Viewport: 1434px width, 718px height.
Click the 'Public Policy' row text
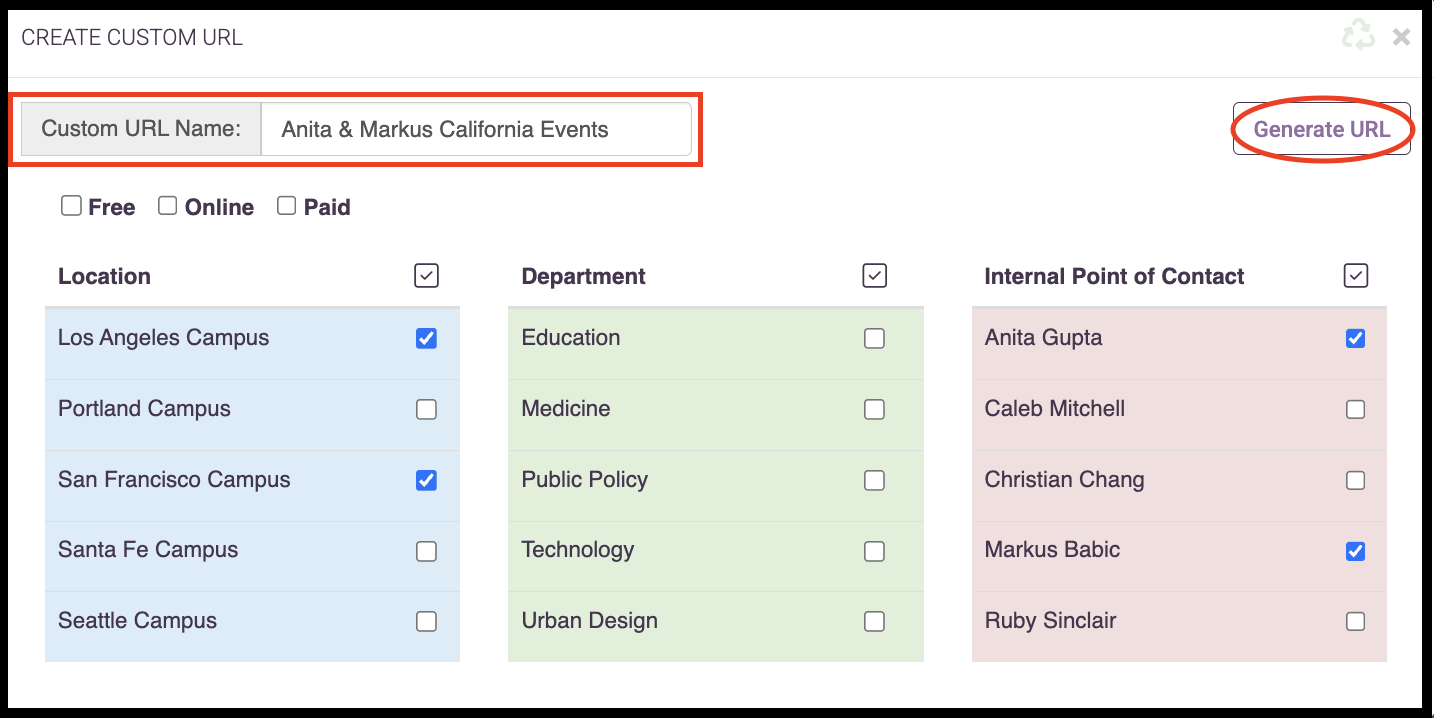pos(585,480)
